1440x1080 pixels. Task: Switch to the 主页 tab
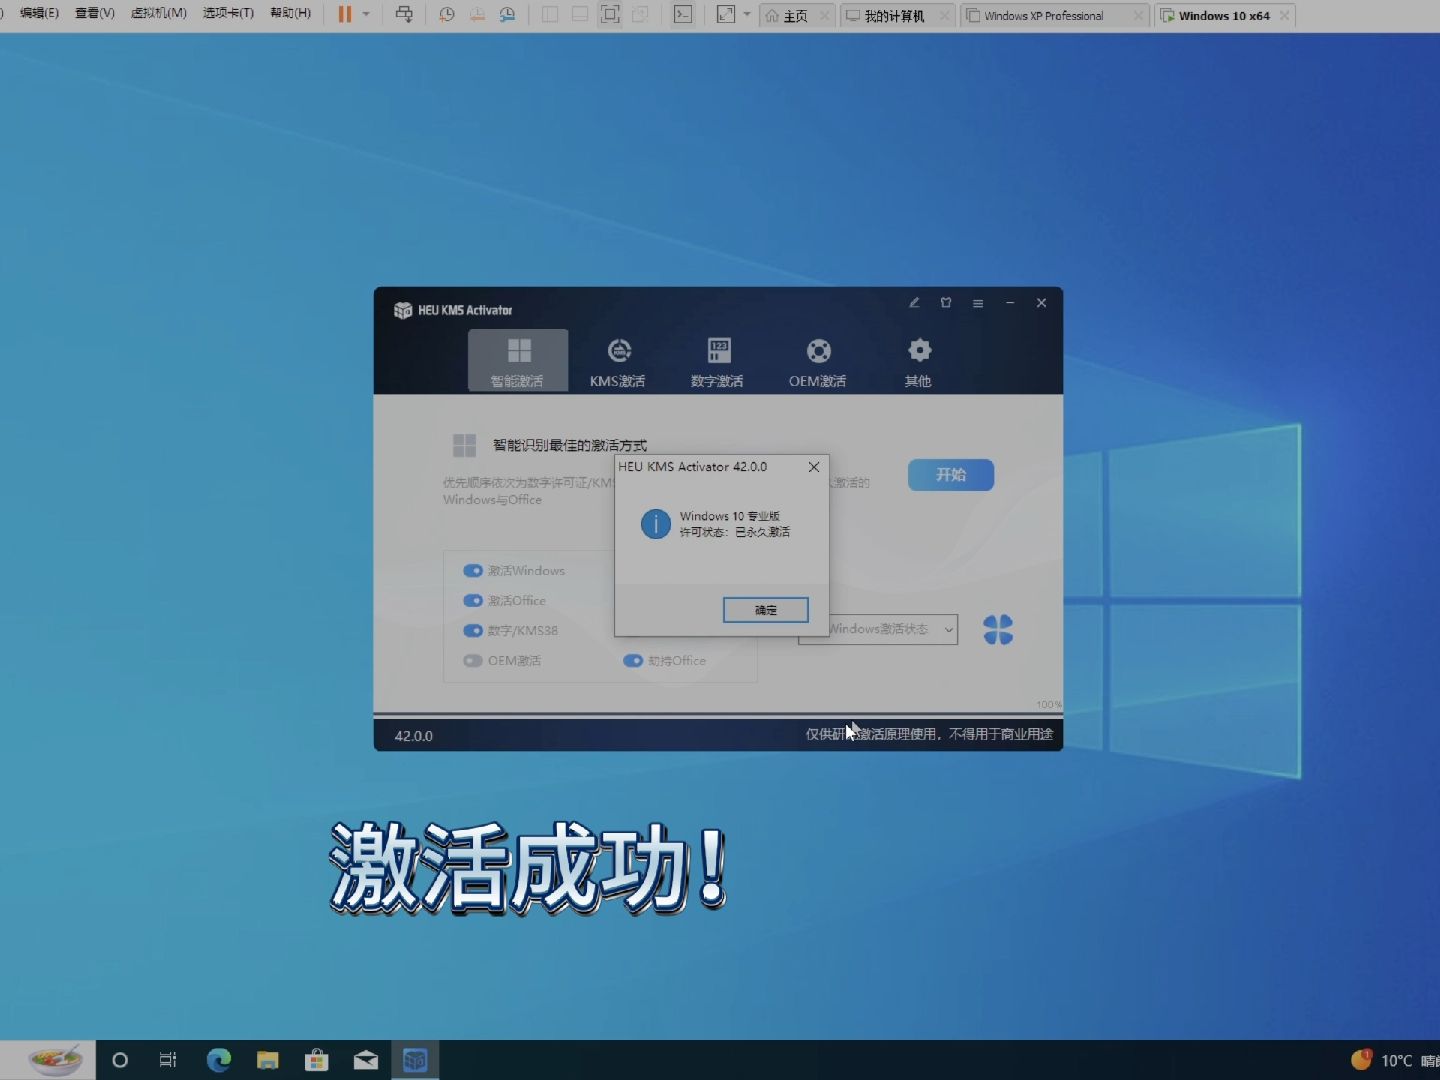tap(796, 16)
